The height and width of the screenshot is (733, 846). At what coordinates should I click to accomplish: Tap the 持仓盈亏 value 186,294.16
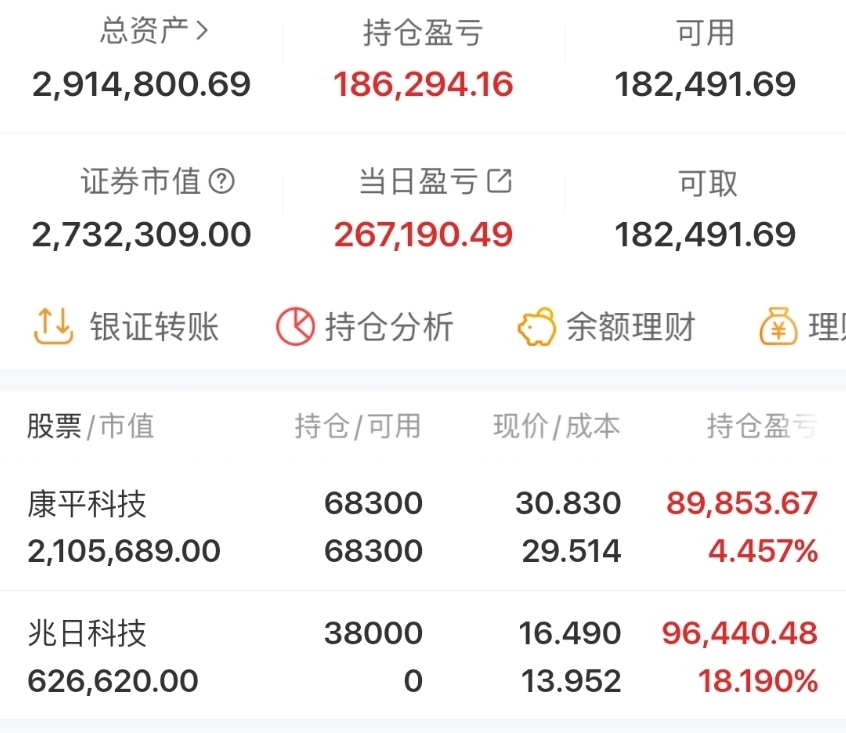click(x=423, y=85)
